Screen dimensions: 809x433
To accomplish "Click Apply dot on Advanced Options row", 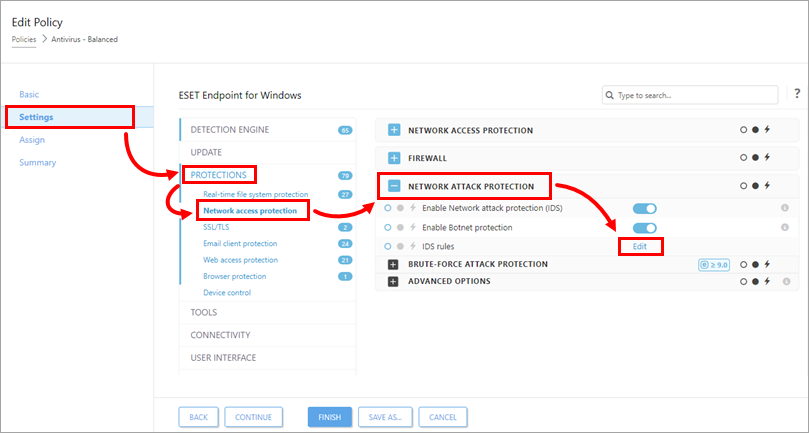I will pos(755,282).
